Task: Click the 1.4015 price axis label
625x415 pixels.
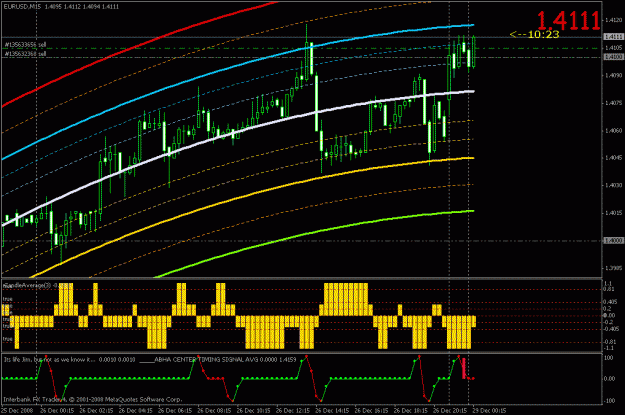Action: [x=614, y=213]
